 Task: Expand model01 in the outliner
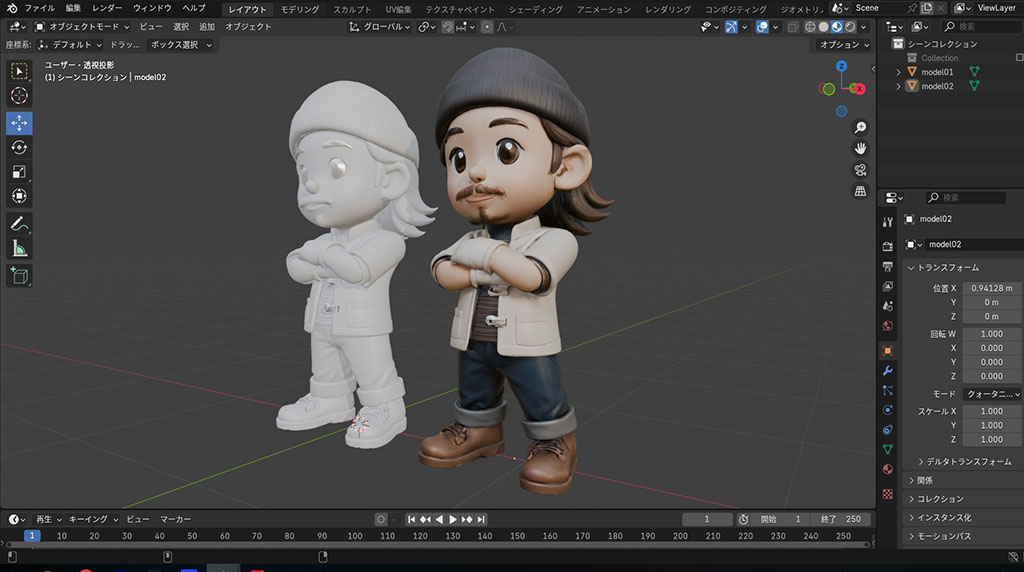(x=898, y=72)
